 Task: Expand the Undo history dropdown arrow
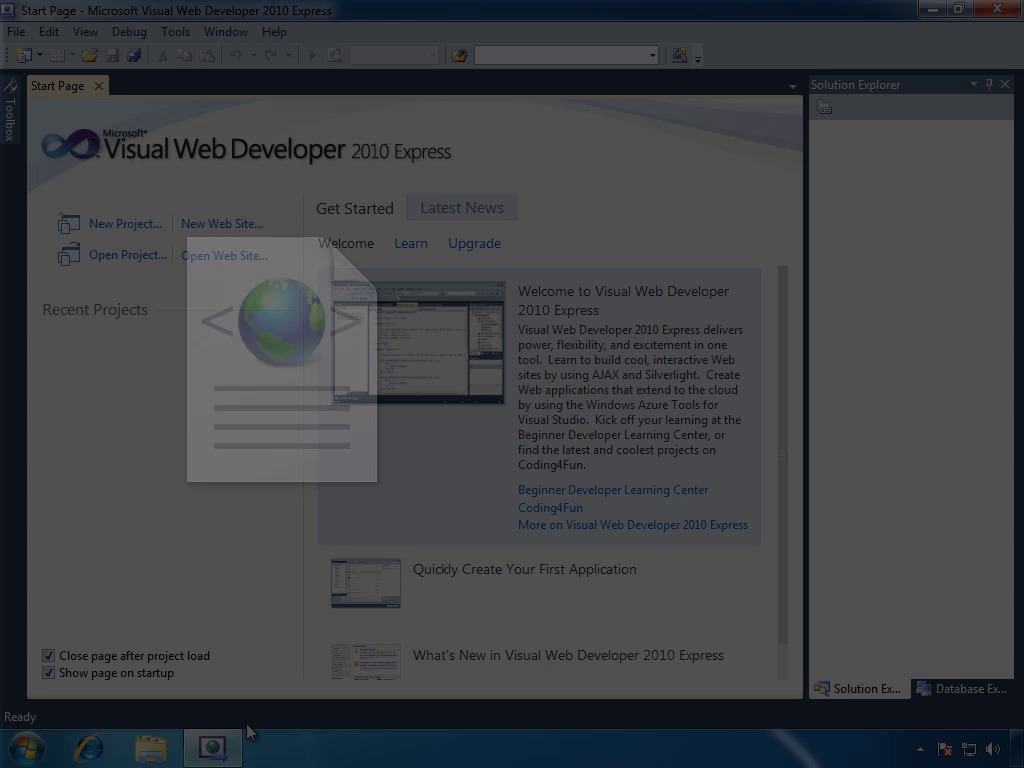(x=253, y=56)
